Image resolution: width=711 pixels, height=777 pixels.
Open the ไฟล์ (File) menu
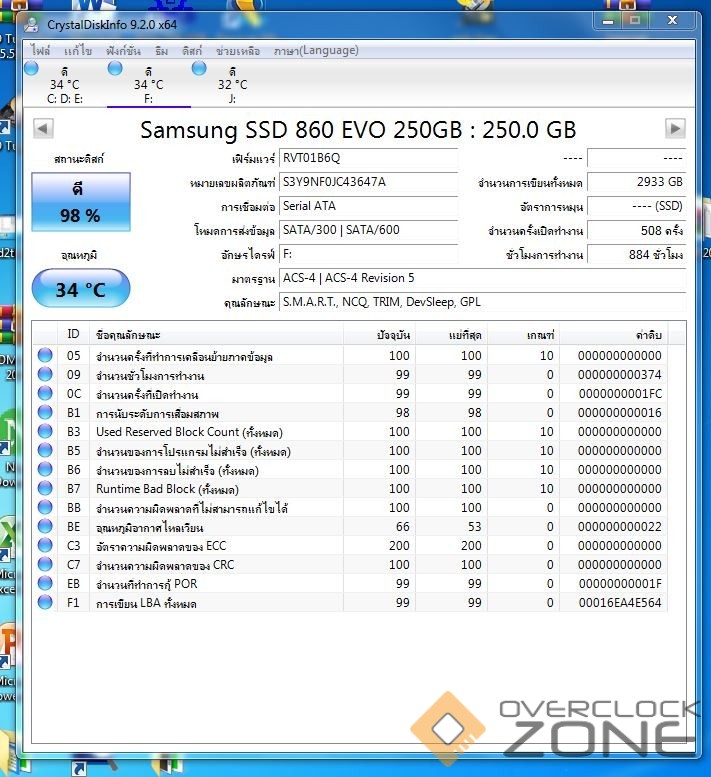[41, 51]
